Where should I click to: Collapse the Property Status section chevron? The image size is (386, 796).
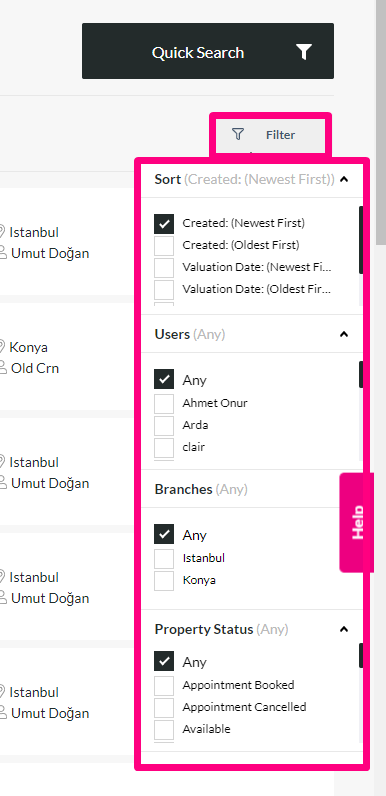point(344,629)
